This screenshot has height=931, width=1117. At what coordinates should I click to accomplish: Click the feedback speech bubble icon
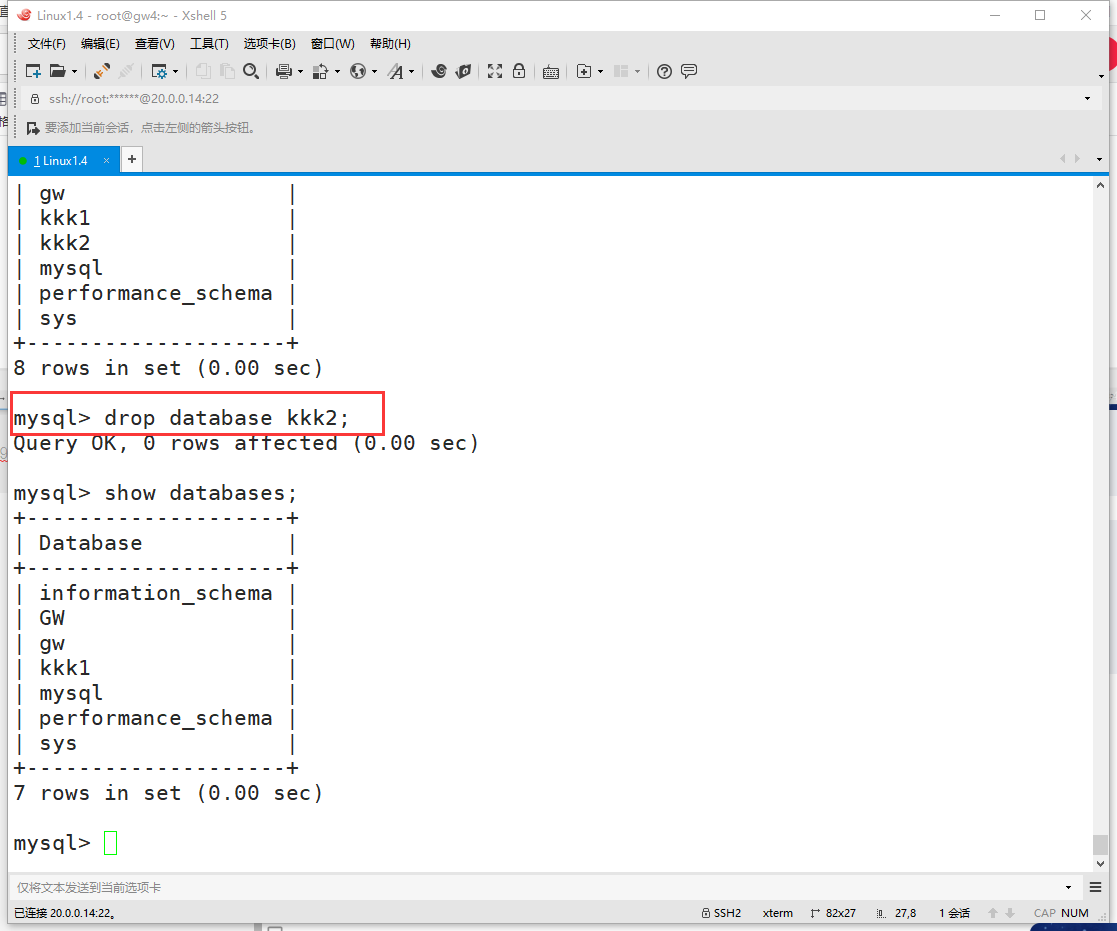coord(689,71)
